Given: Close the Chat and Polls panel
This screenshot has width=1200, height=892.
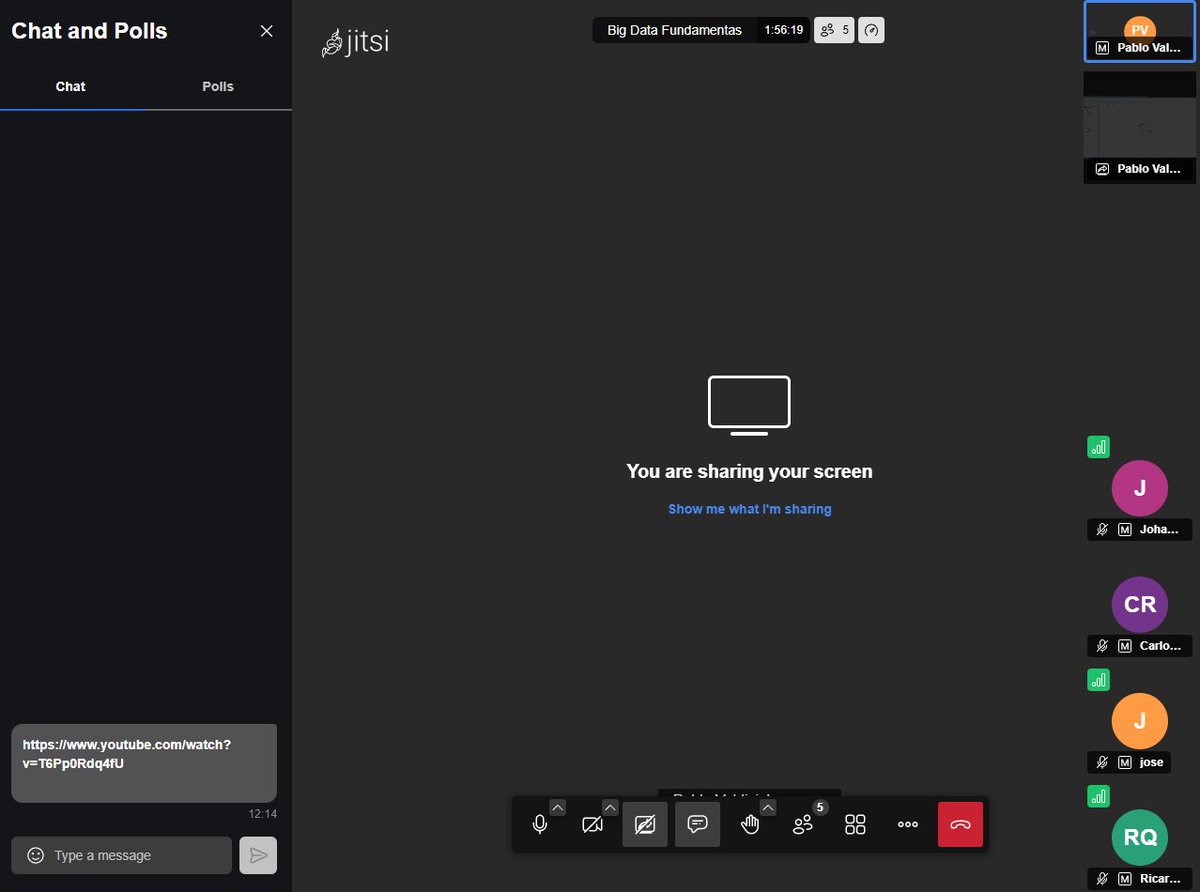Looking at the screenshot, I should pyautogui.click(x=266, y=31).
